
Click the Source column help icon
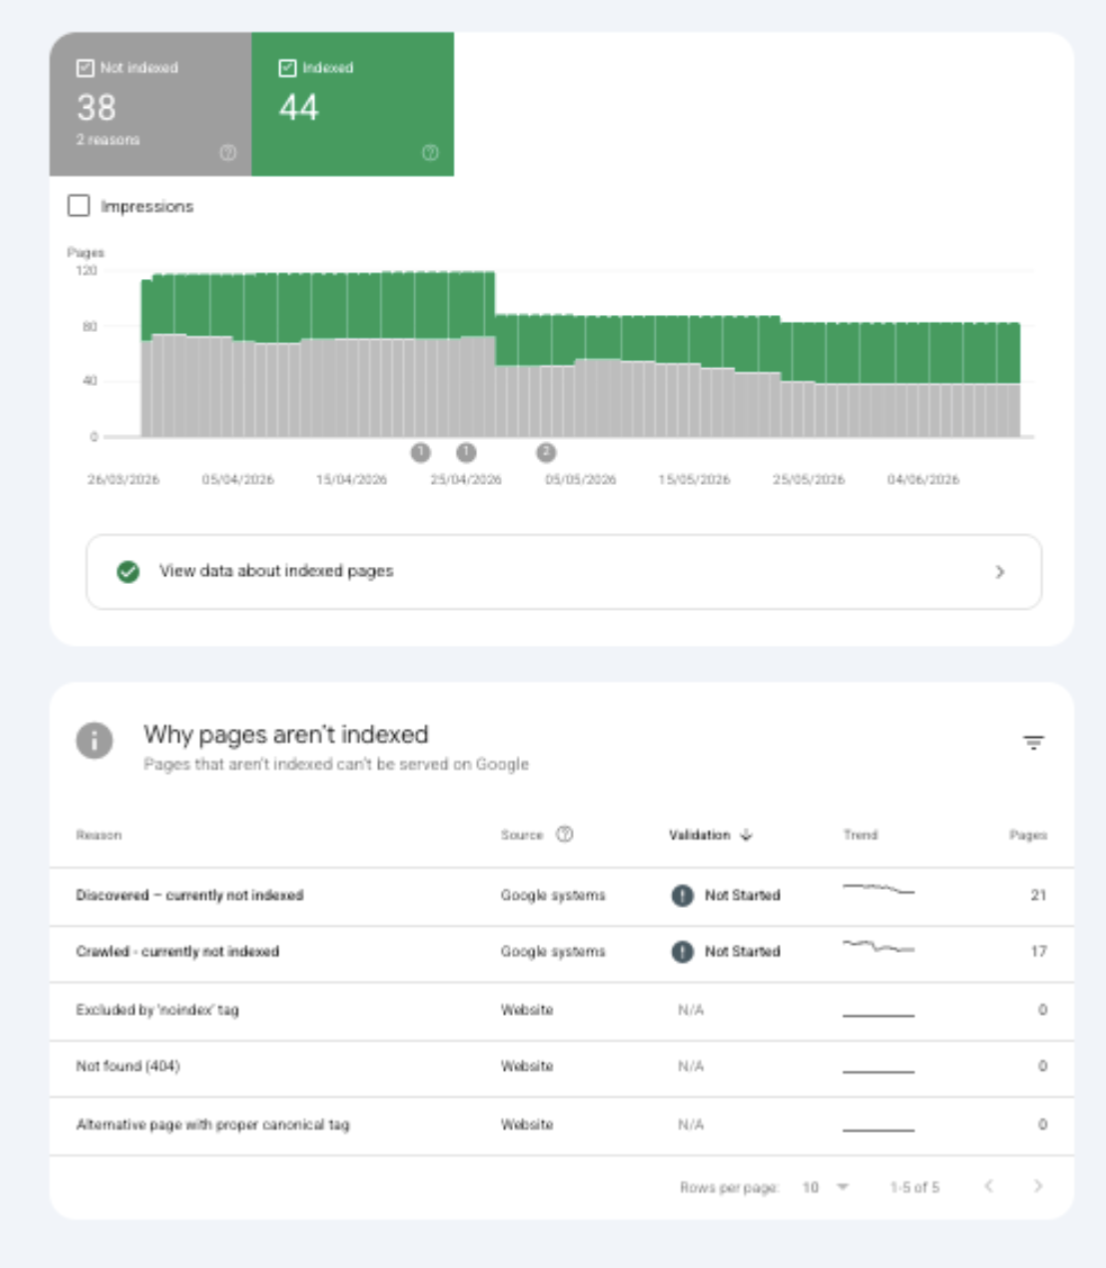565,834
